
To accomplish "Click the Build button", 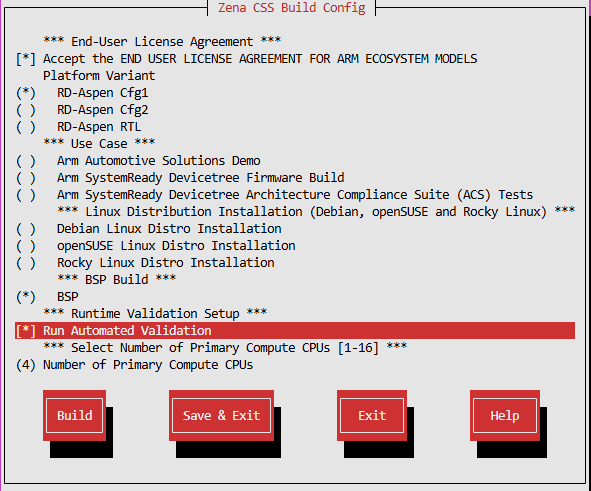I will pyautogui.click(x=74, y=415).
